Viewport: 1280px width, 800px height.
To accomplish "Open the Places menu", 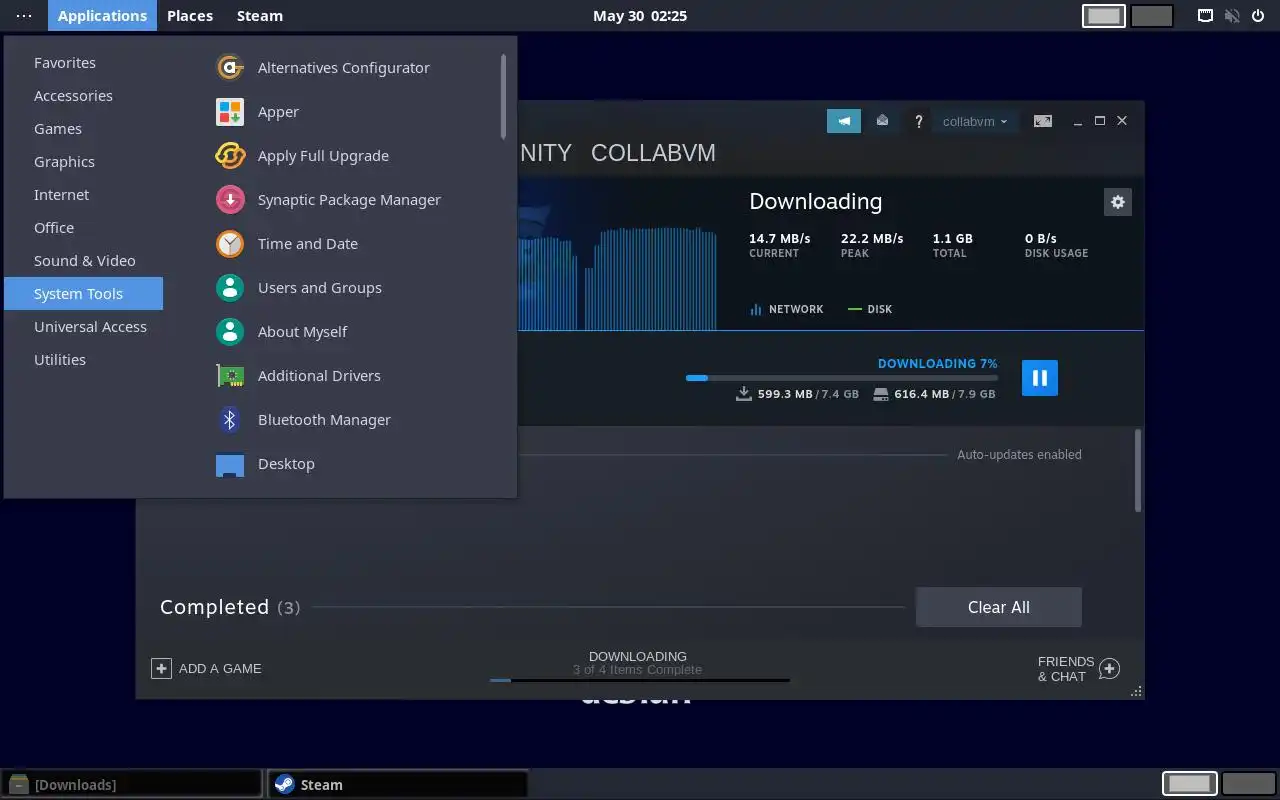I will (x=190, y=16).
